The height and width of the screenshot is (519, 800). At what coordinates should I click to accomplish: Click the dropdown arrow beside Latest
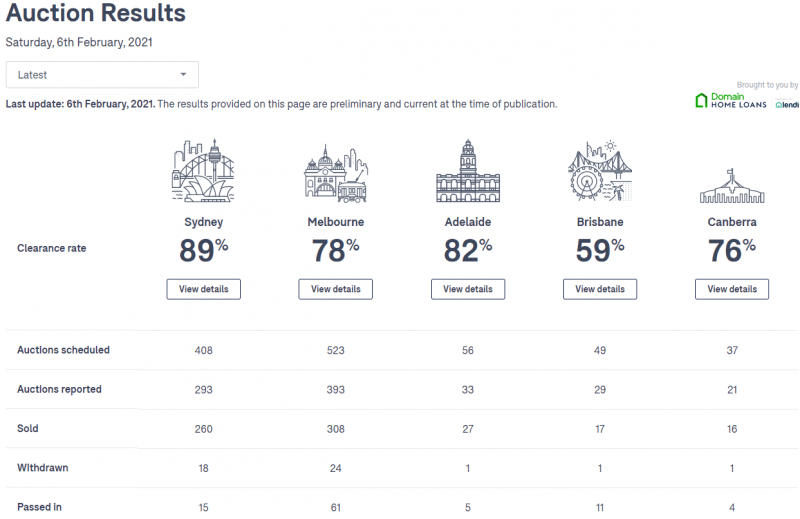click(183, 75)
